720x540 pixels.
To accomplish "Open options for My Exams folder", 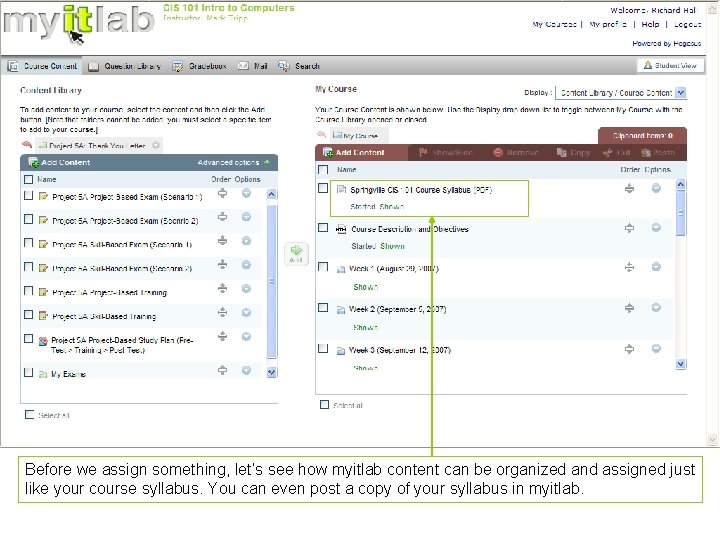I will coord(247,370).
